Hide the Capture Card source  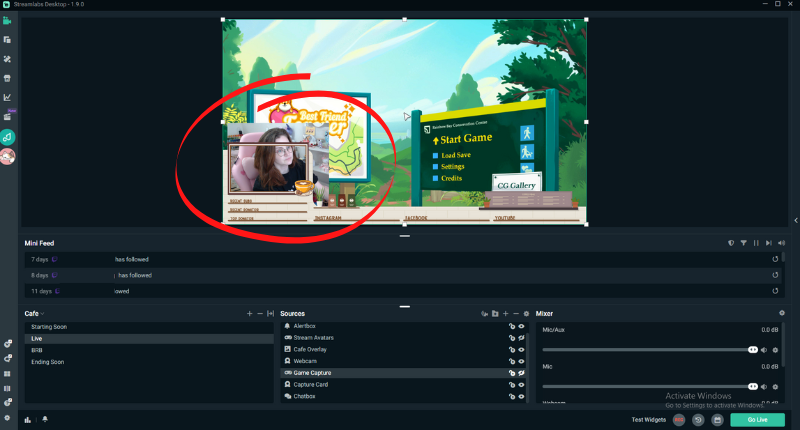521,385
